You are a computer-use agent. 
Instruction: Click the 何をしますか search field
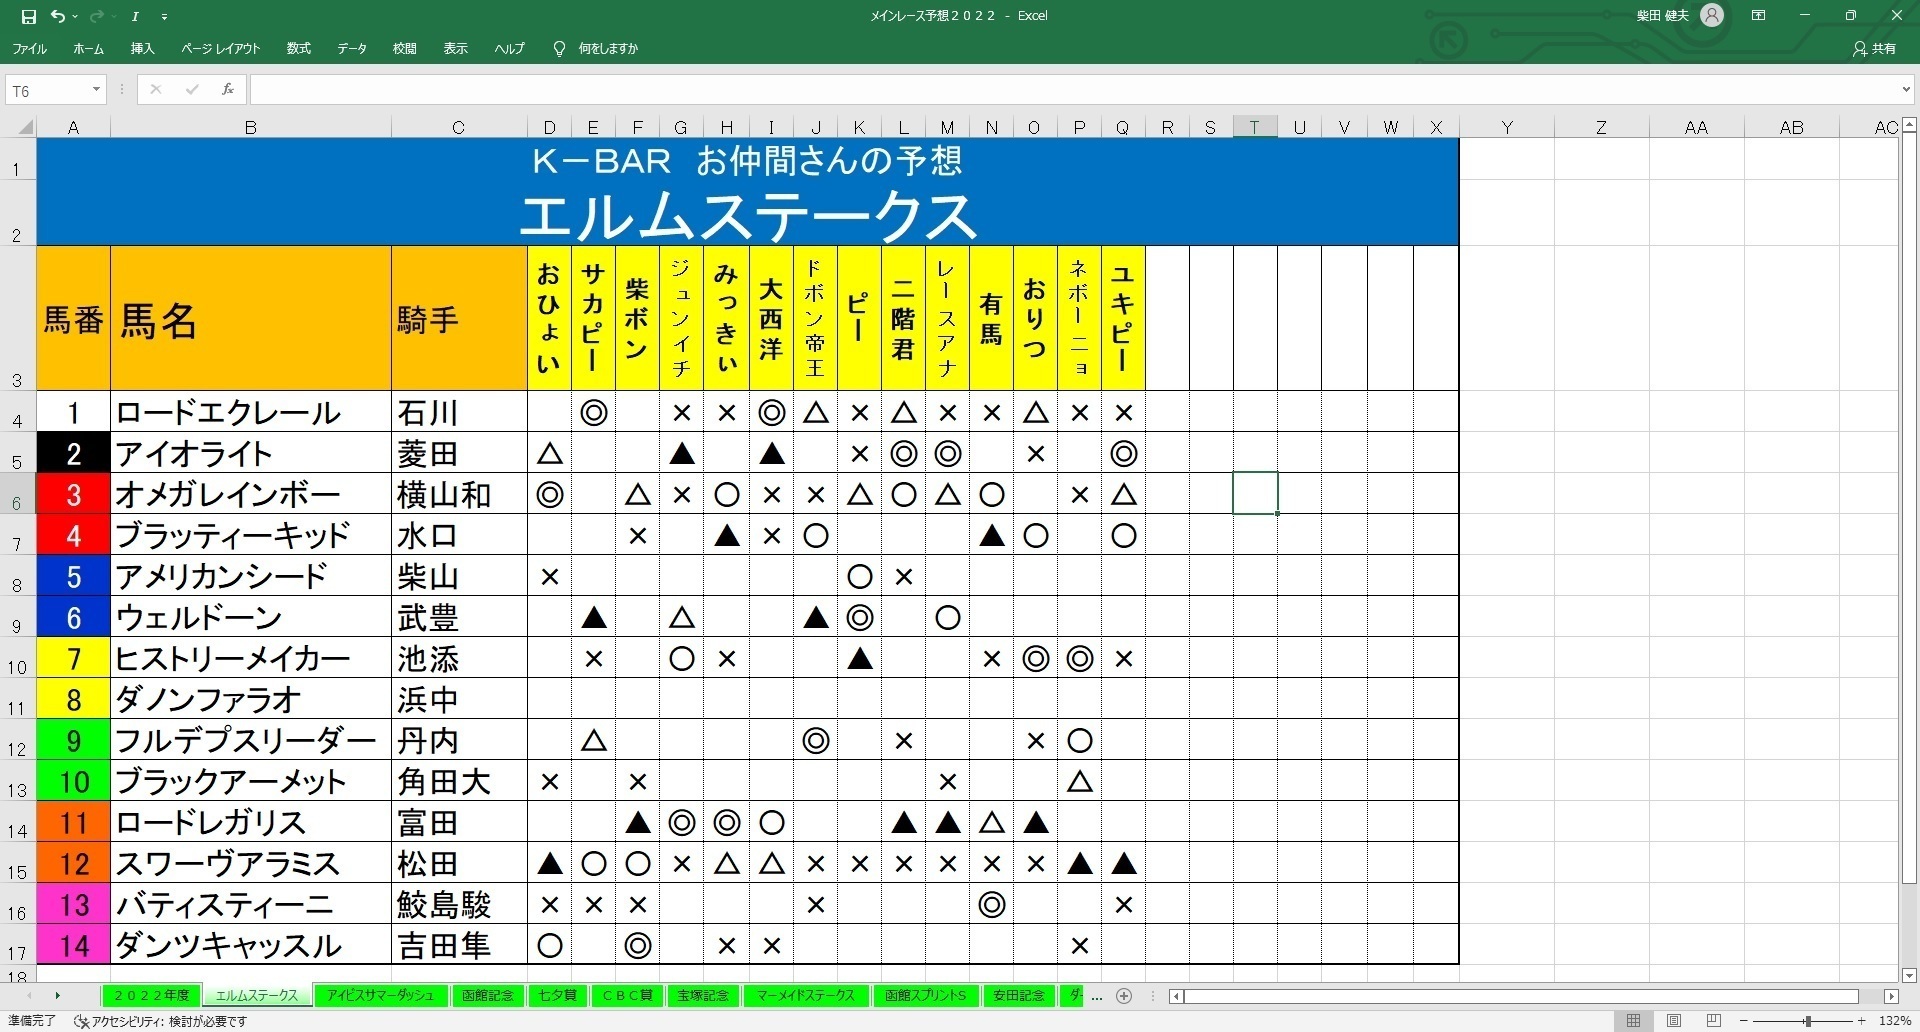(608, 48)
